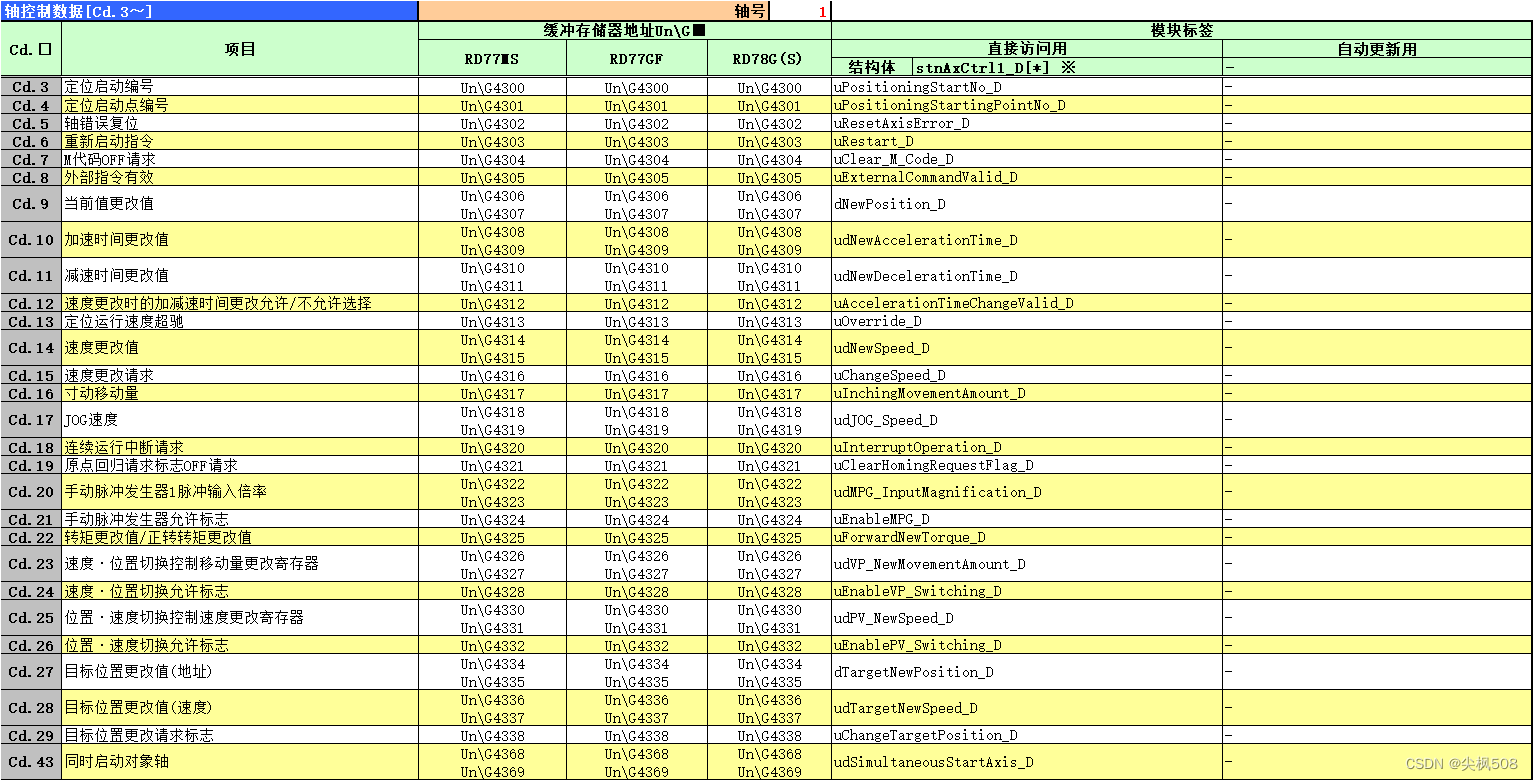Select the udMPG_InputMagnification_D label cell
Image resolution: width=1533 pixels, height=780 pixels.
[1027, 492]
